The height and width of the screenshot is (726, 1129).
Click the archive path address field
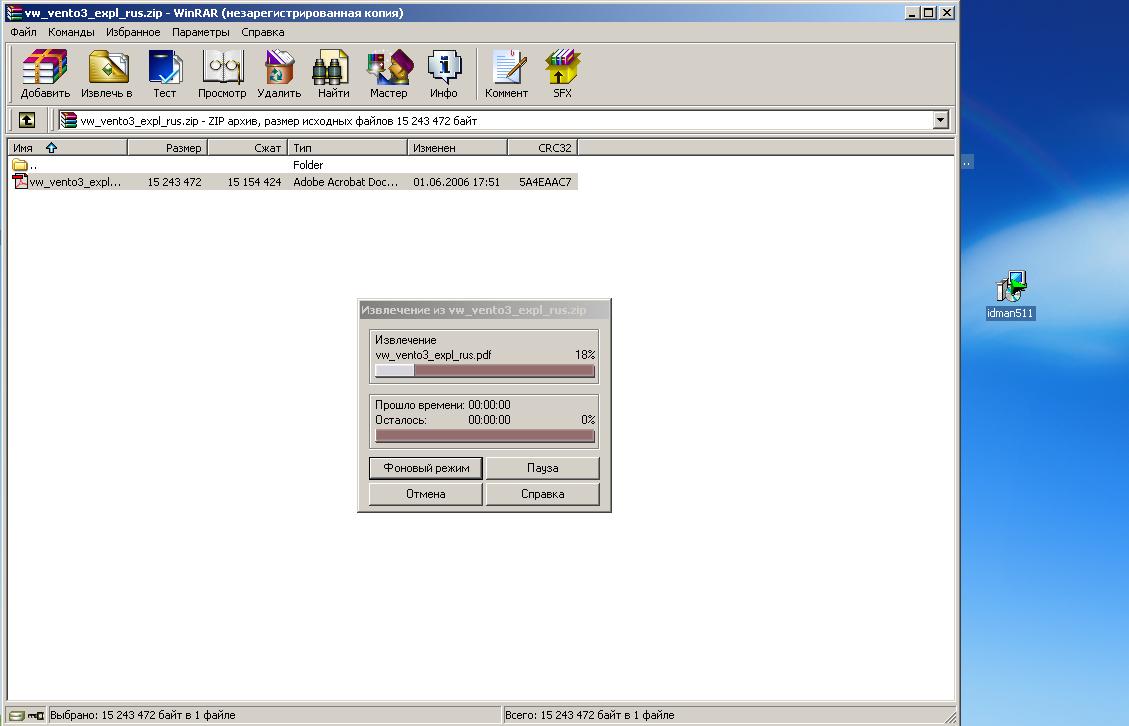pos(504,120)
